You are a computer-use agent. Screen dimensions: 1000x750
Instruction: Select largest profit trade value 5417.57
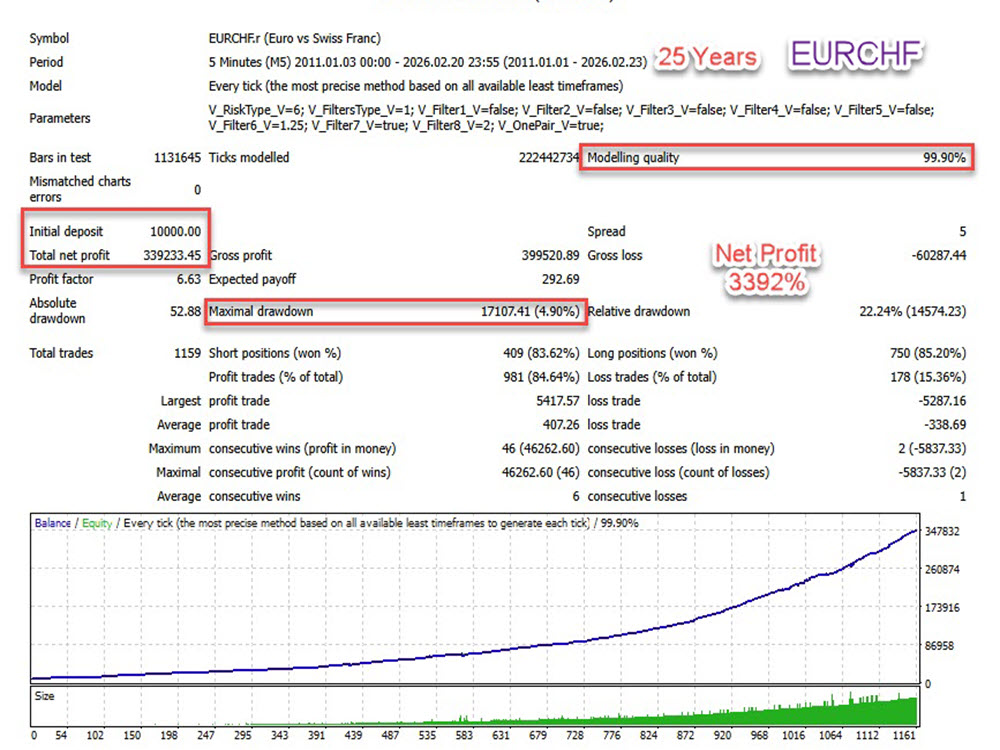pos(557,401)
